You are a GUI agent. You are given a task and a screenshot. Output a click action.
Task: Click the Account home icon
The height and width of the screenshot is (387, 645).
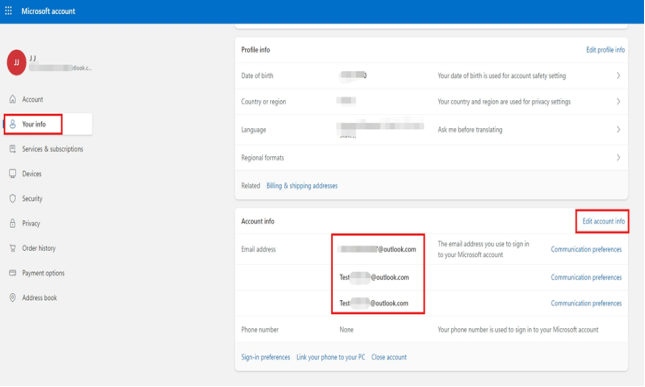[13, 99]
